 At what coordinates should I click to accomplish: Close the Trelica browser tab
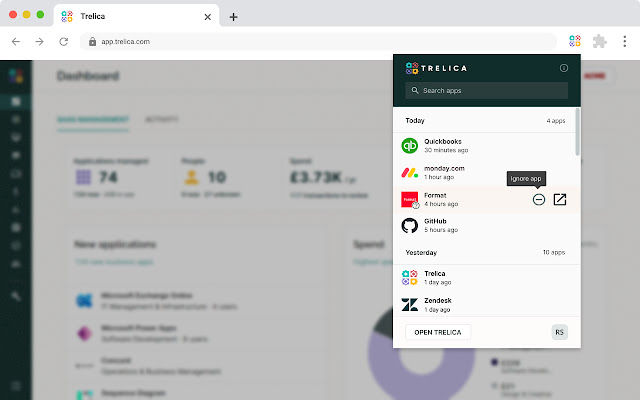[x=208, y=17]
